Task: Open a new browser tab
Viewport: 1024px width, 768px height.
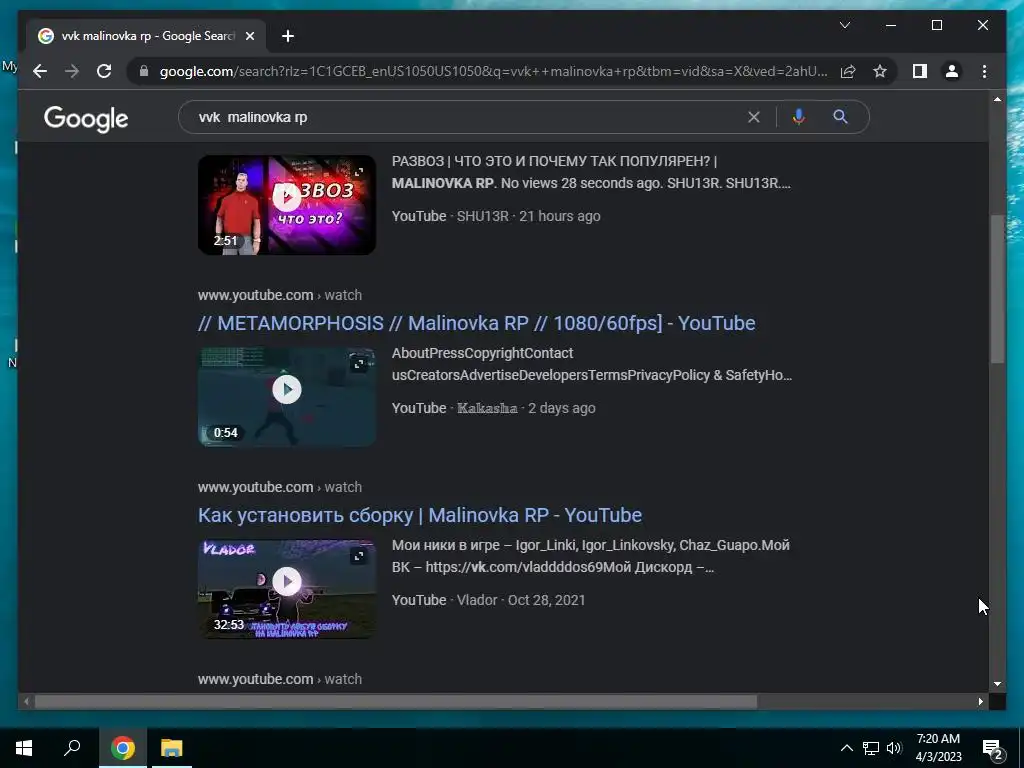Action: click(x=287, y=36)
